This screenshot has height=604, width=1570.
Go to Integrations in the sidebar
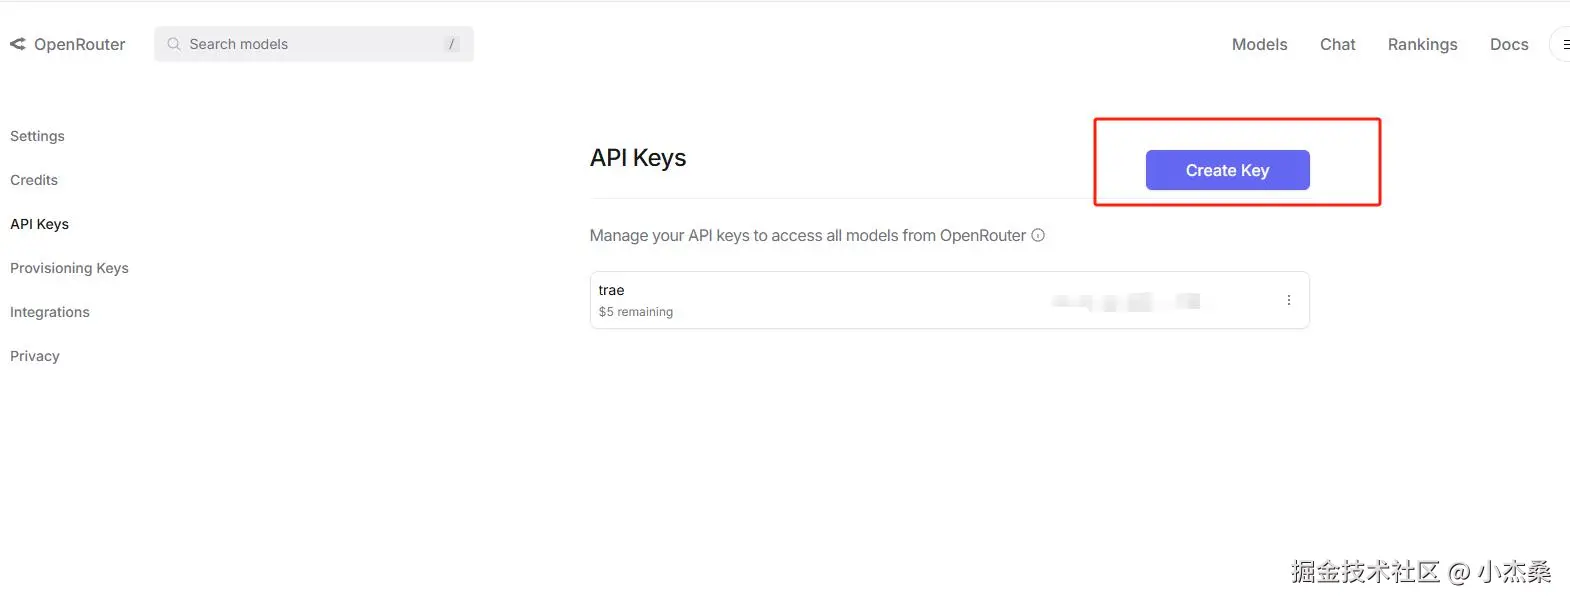click(50, 312)
